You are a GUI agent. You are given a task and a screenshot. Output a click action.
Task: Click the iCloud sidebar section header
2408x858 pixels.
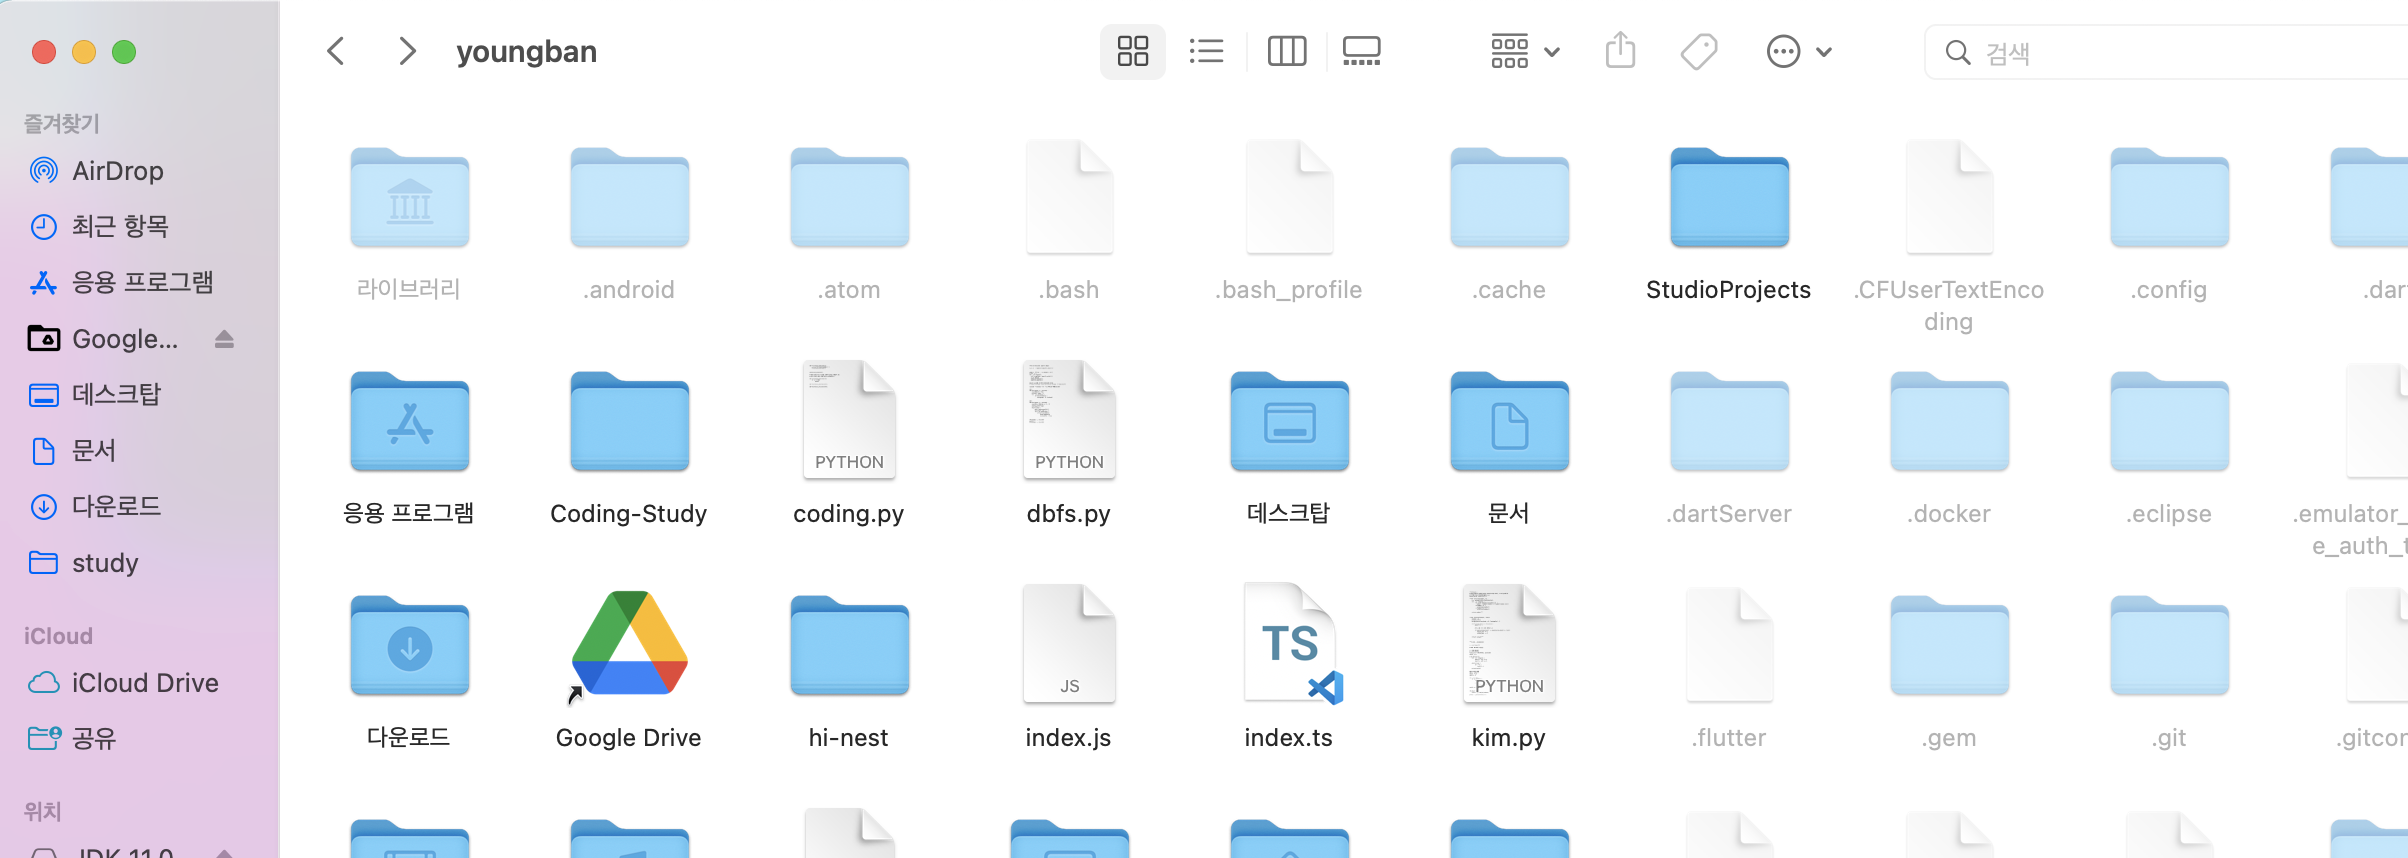point(58,636)
